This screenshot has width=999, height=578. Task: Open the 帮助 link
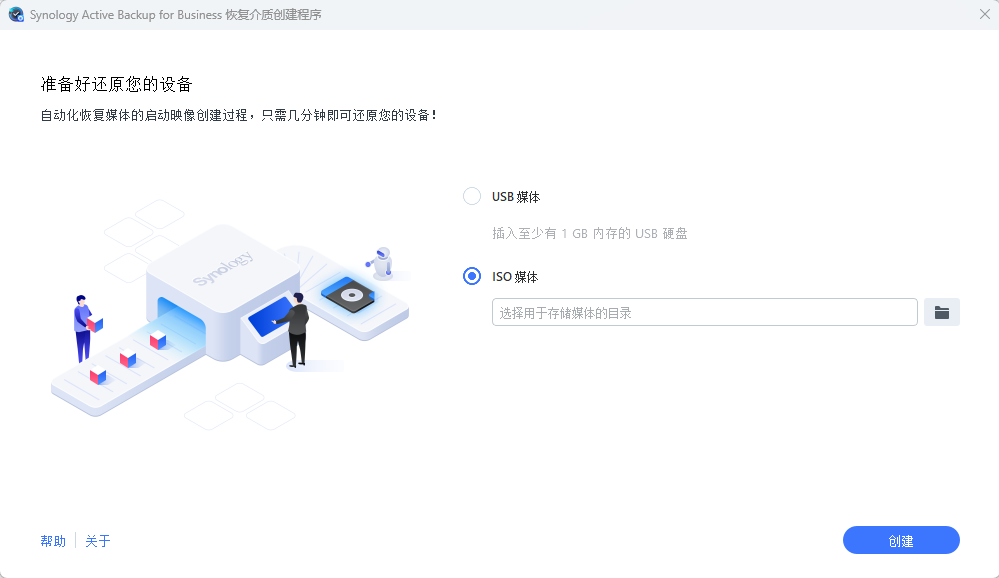pos(53,541)
